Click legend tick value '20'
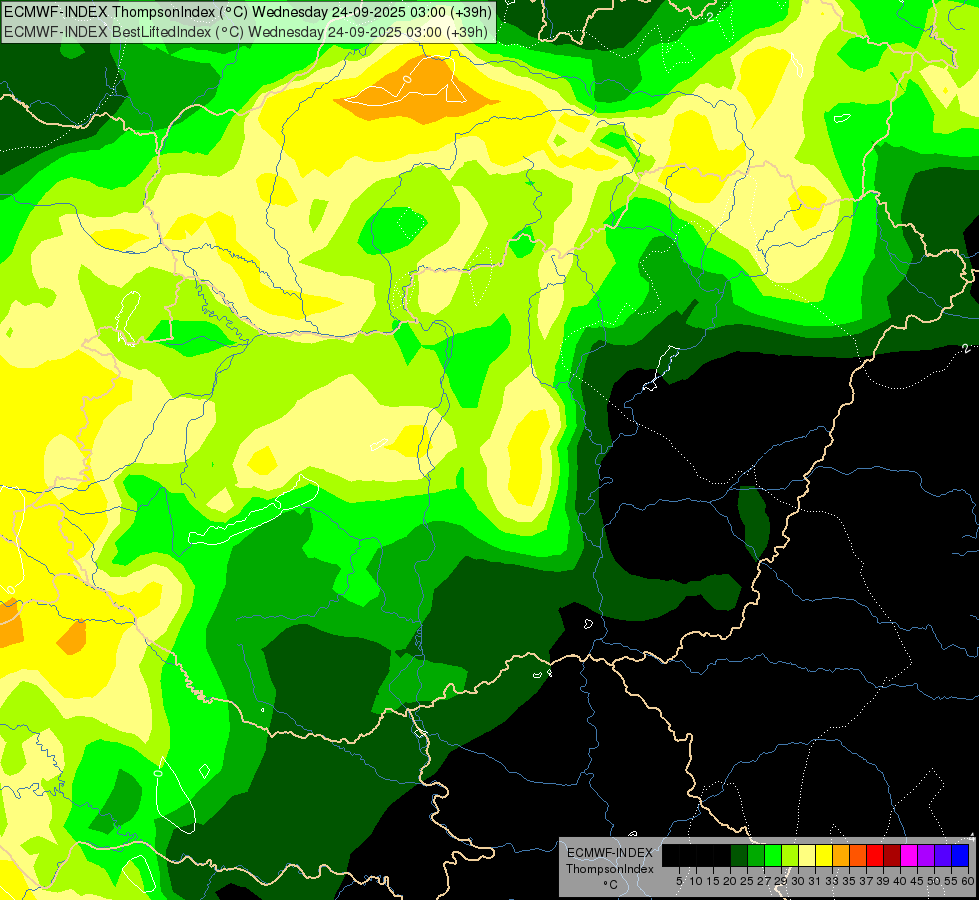 click(x=730, y=881)
